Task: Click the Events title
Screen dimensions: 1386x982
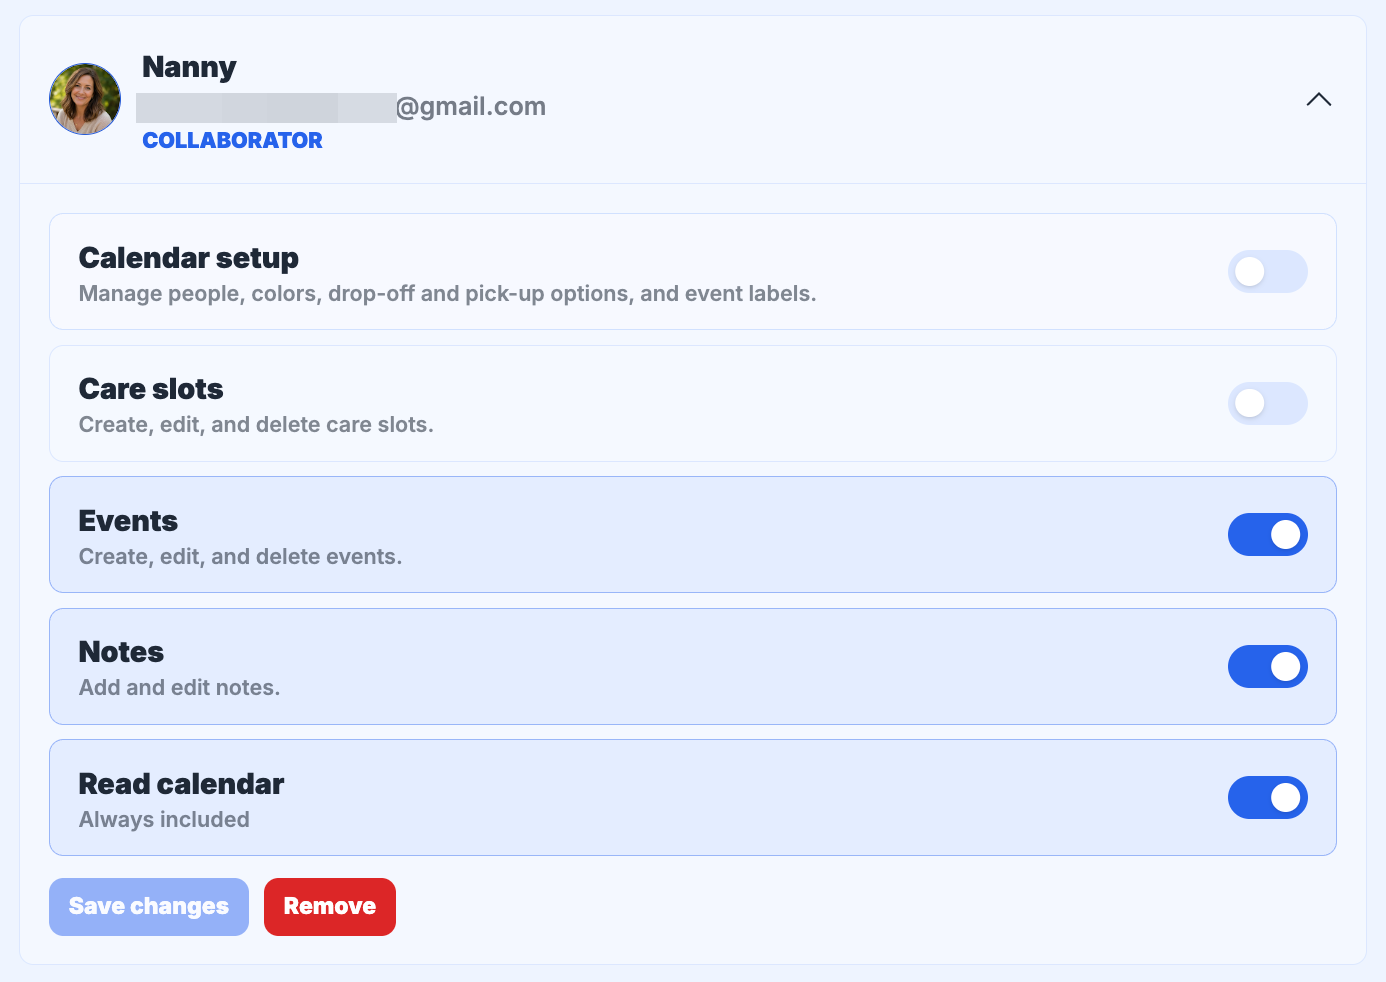Action: pos(128,521)
